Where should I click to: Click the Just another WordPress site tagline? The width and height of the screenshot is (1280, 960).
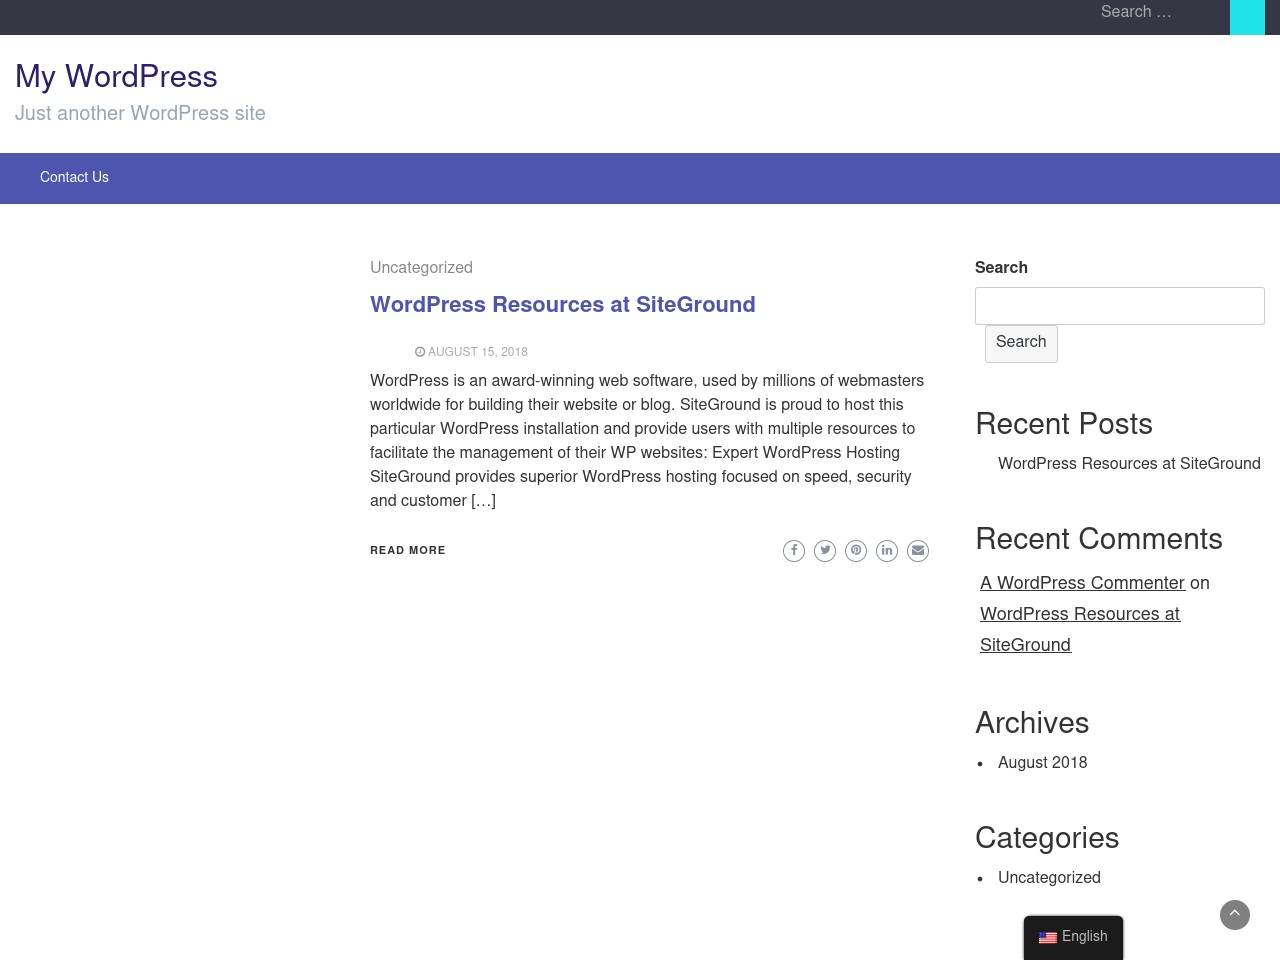(140, 114)
